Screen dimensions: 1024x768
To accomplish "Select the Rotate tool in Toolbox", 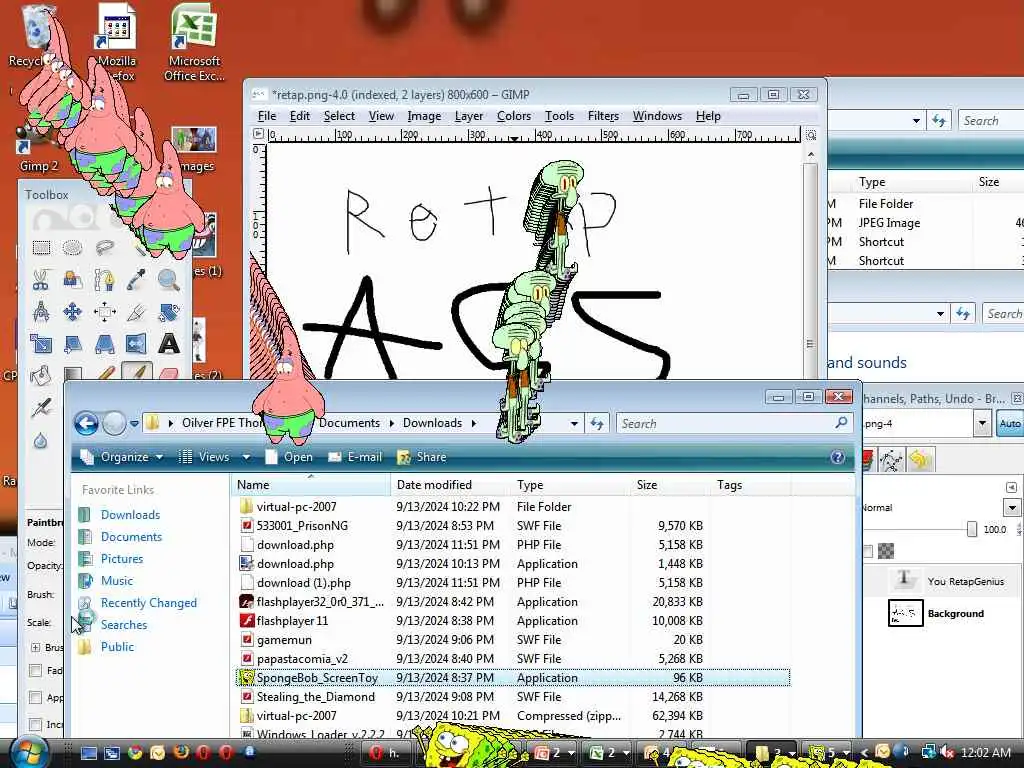I will [168, 312].
